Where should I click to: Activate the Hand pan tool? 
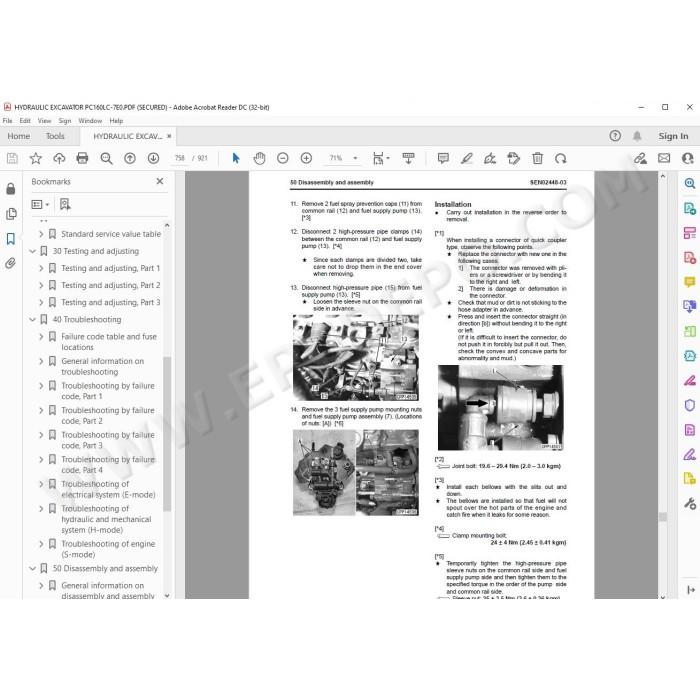tap(259, 158)
